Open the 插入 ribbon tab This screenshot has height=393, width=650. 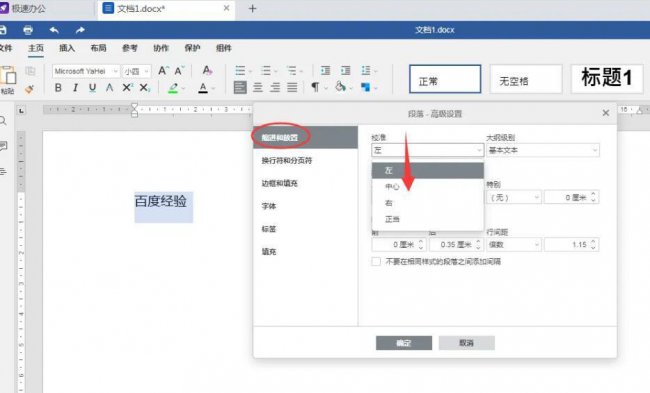click(67, 48)
